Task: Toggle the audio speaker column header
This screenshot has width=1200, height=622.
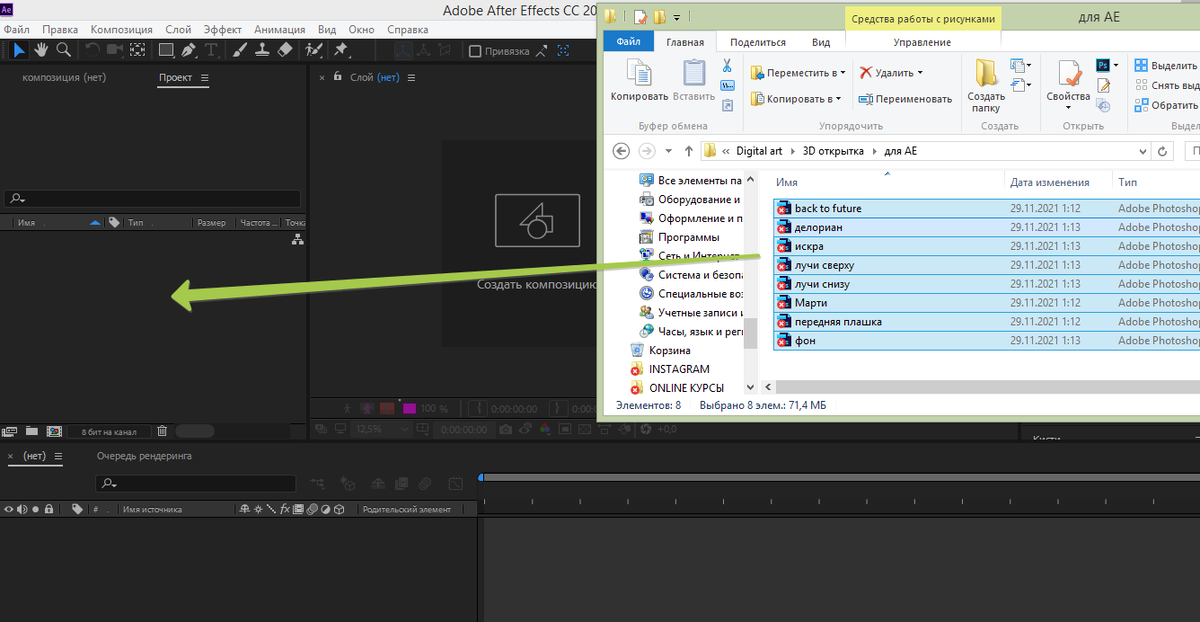Action: pyautogui.click(x=22, y=509)
